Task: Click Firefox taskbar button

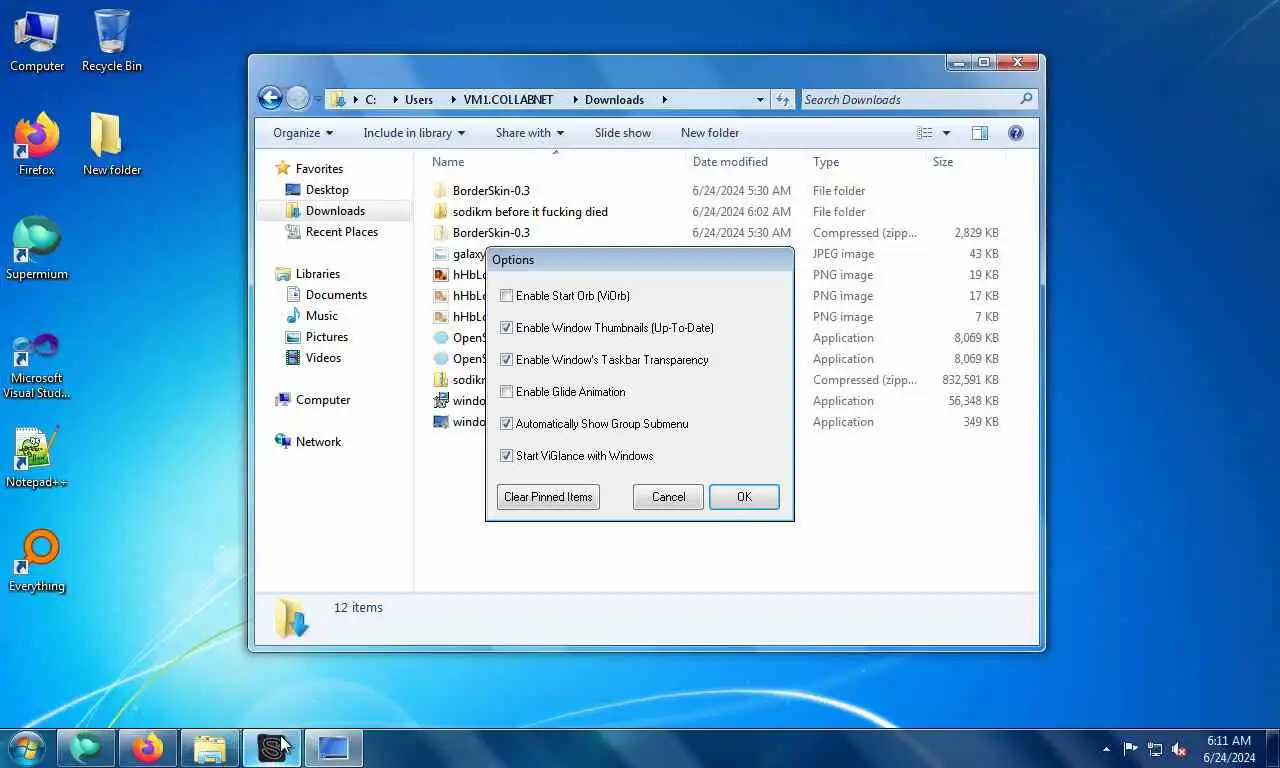Action: coord(148,748)
